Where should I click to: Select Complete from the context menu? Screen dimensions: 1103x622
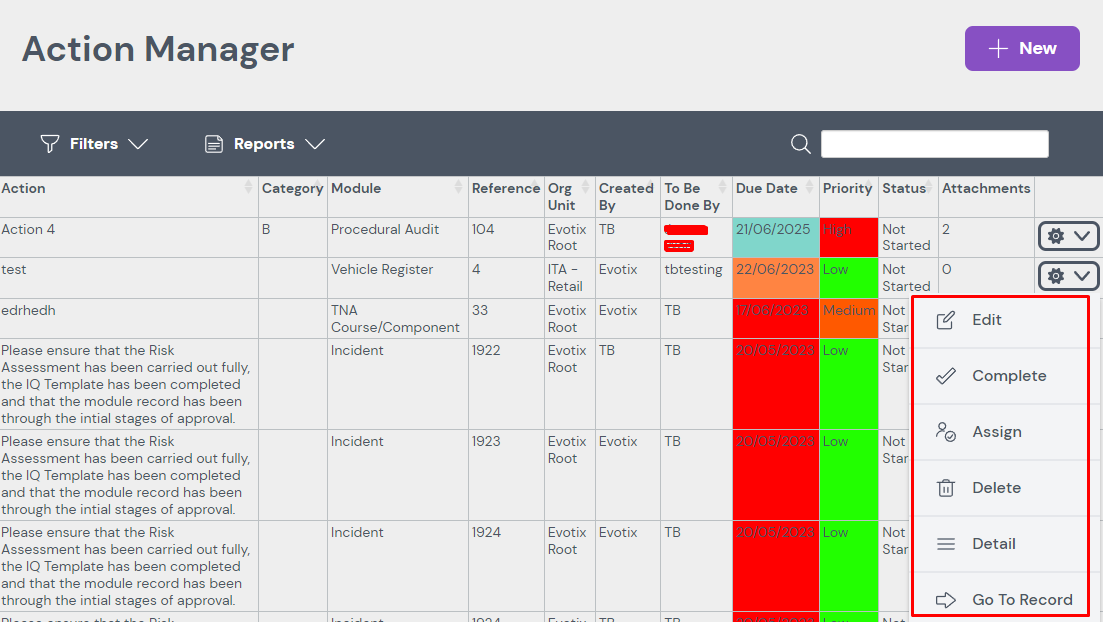[1008, 376]
